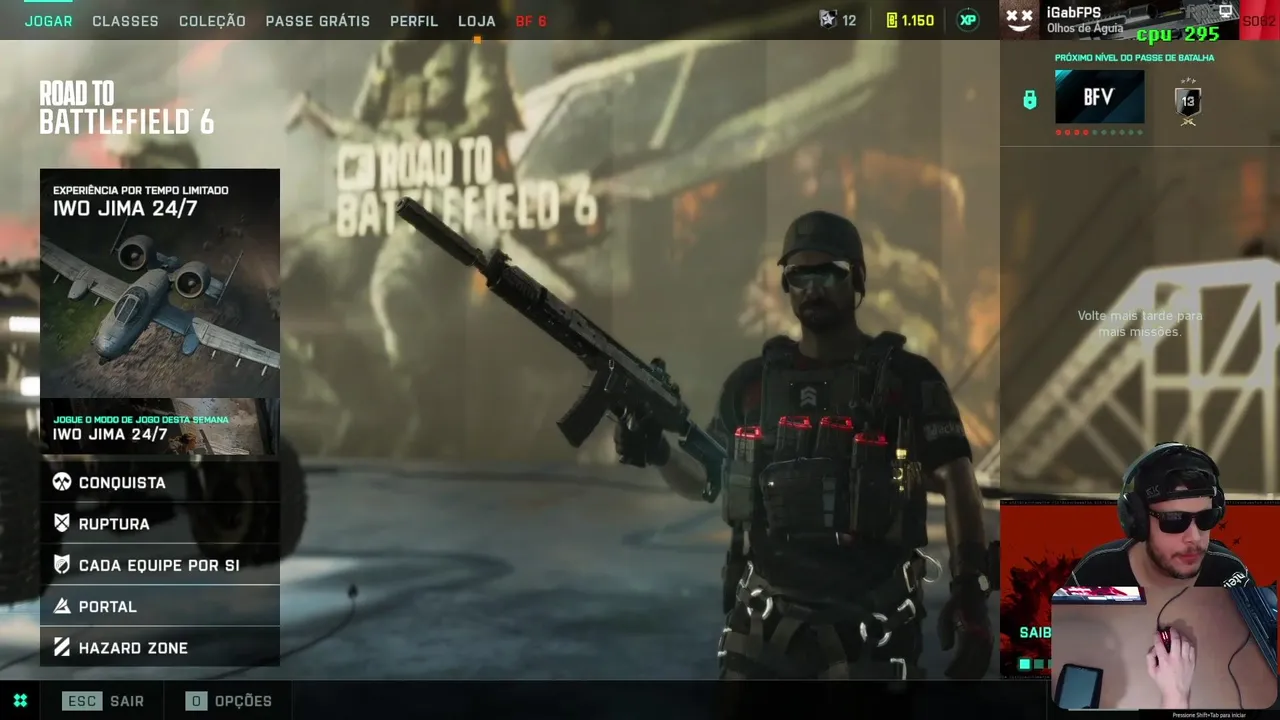Open the BFV battle pass reward

pyautogui.click(x=1099, y=97)
